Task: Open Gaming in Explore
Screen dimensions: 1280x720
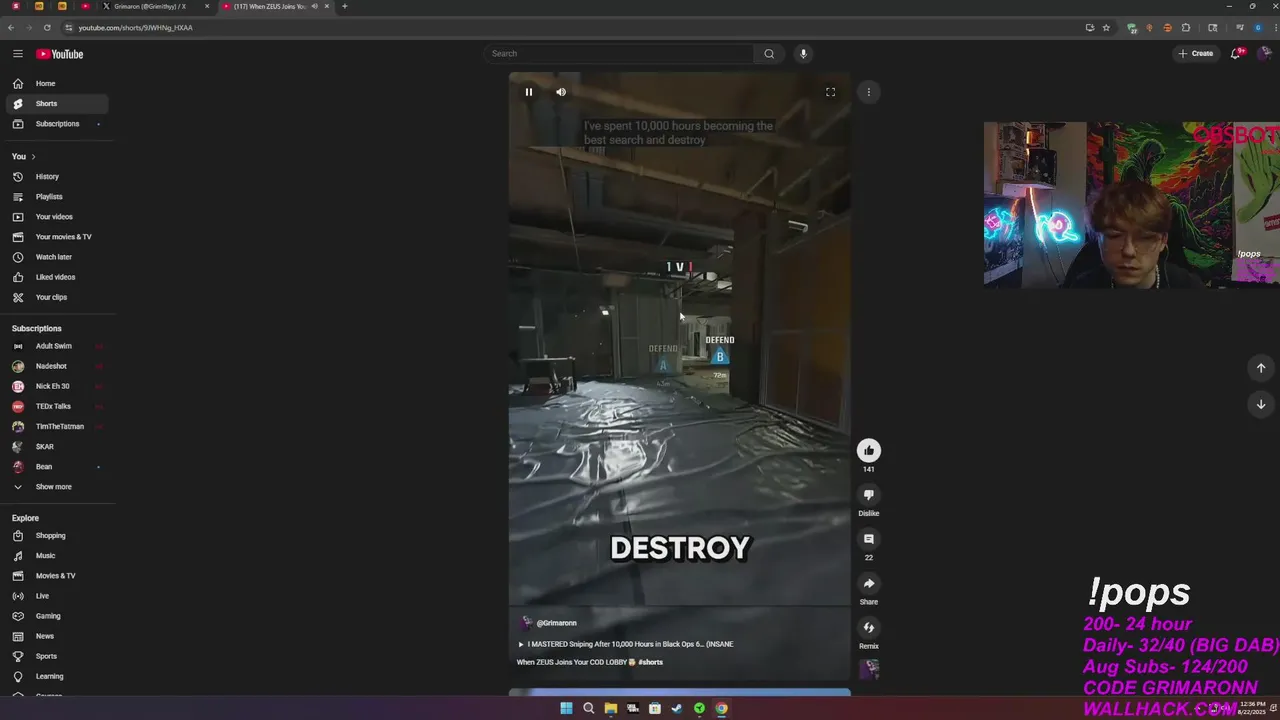Action: [x=57, y=616]
